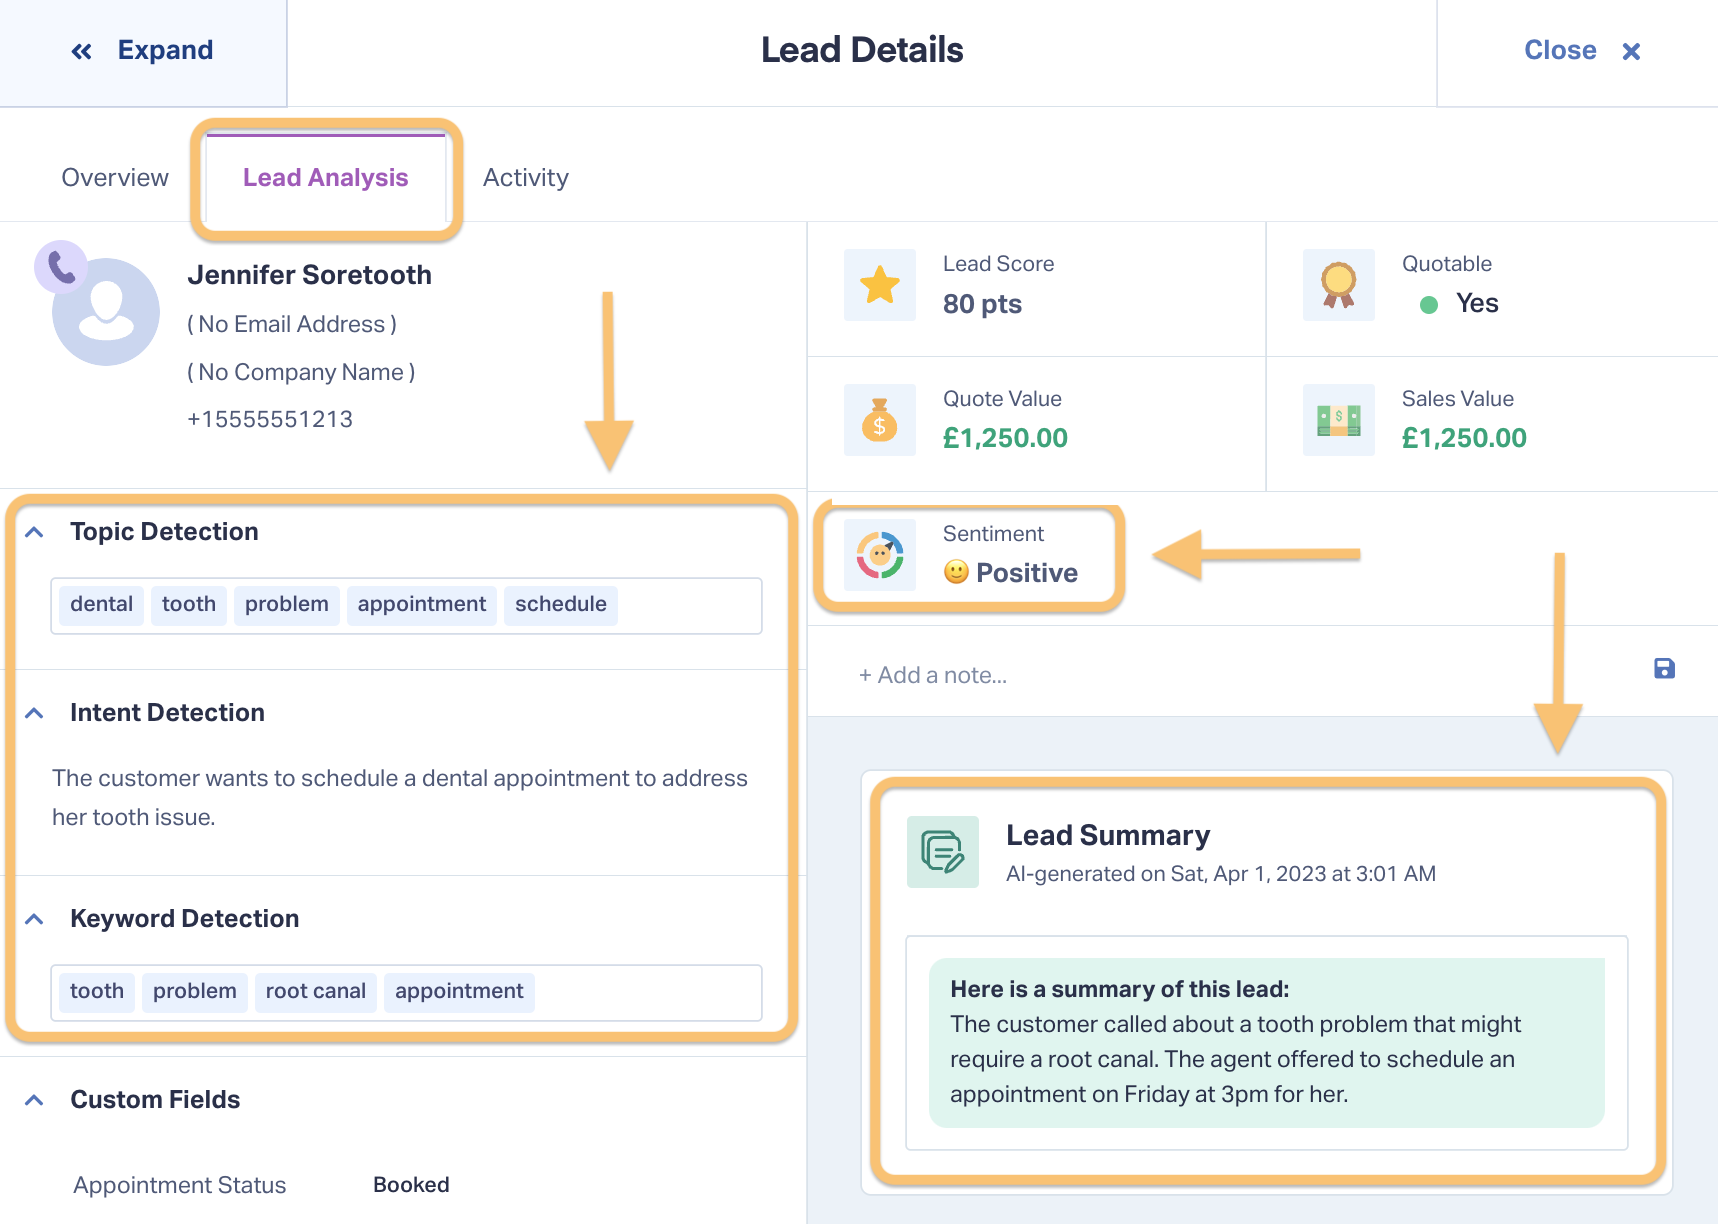1718x1224 pixels.
Task: Click the smiley face Positive emoji
Action: pyautogui.click(x=957, y=572)
